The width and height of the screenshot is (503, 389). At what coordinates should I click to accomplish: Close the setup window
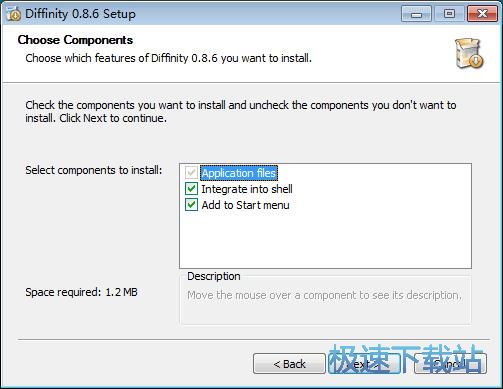tap(482, 14)
